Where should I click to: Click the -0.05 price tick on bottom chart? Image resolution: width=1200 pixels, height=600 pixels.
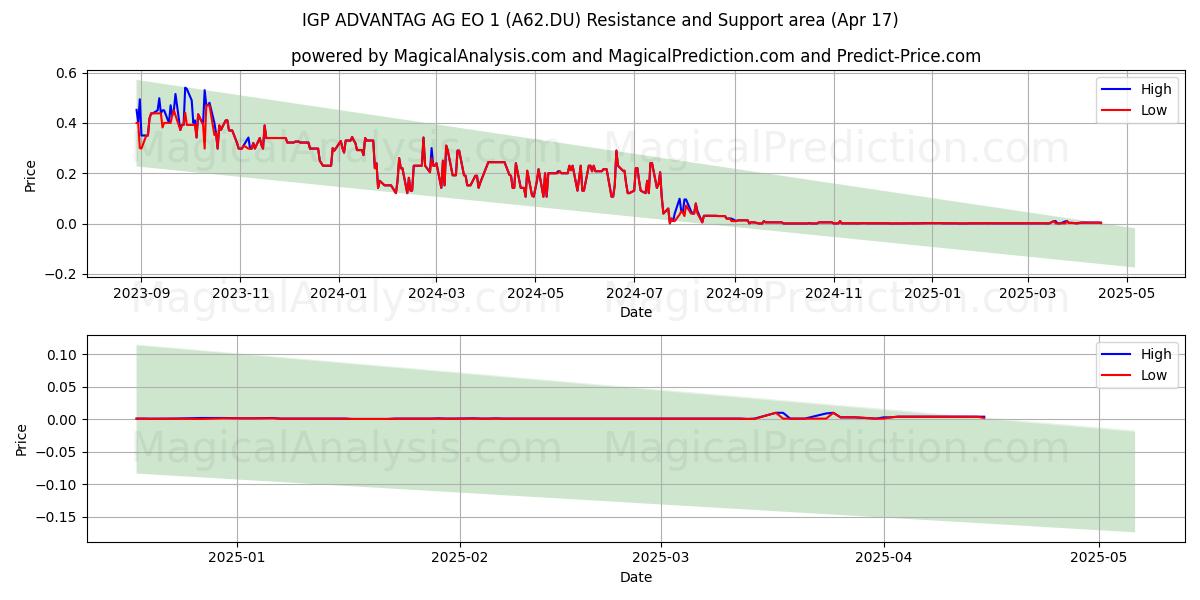coord(57,452)
